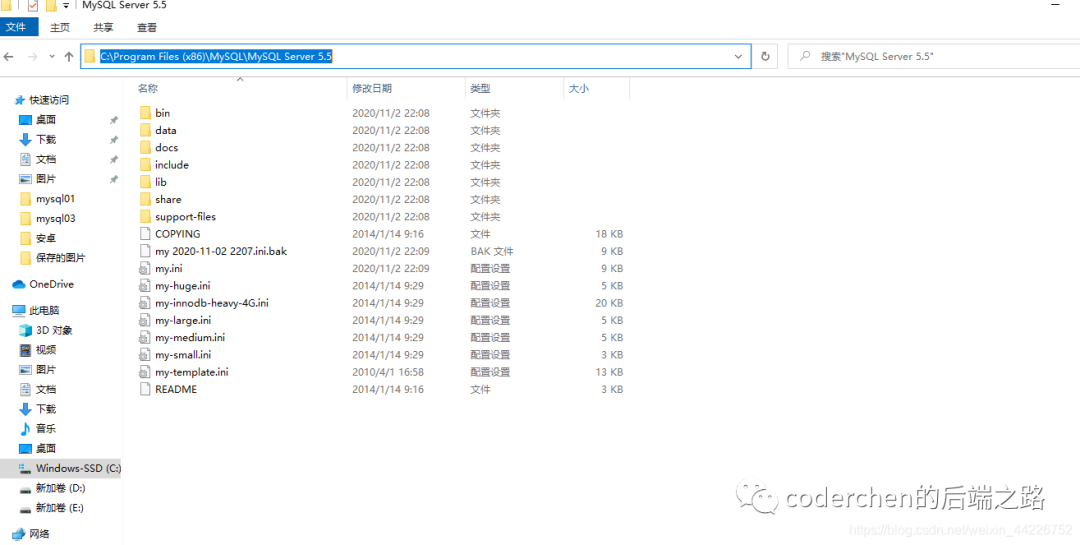Open the data folder icon
This screenshot has height=545, width=1080.
(x=145, y=130)
